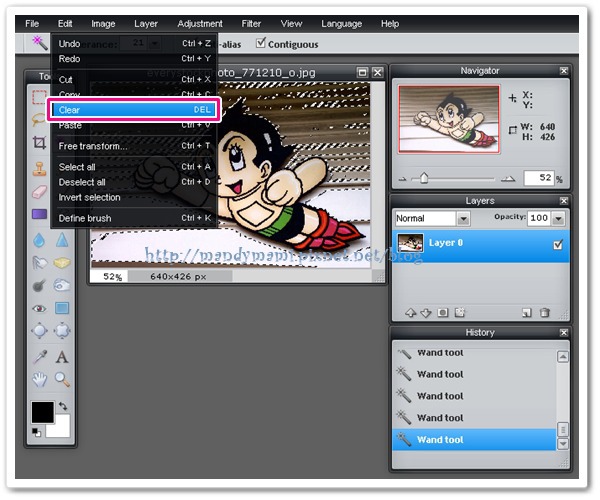Click the Wand tool icon in options bar

pyautogui.click(x=39, y=43)
